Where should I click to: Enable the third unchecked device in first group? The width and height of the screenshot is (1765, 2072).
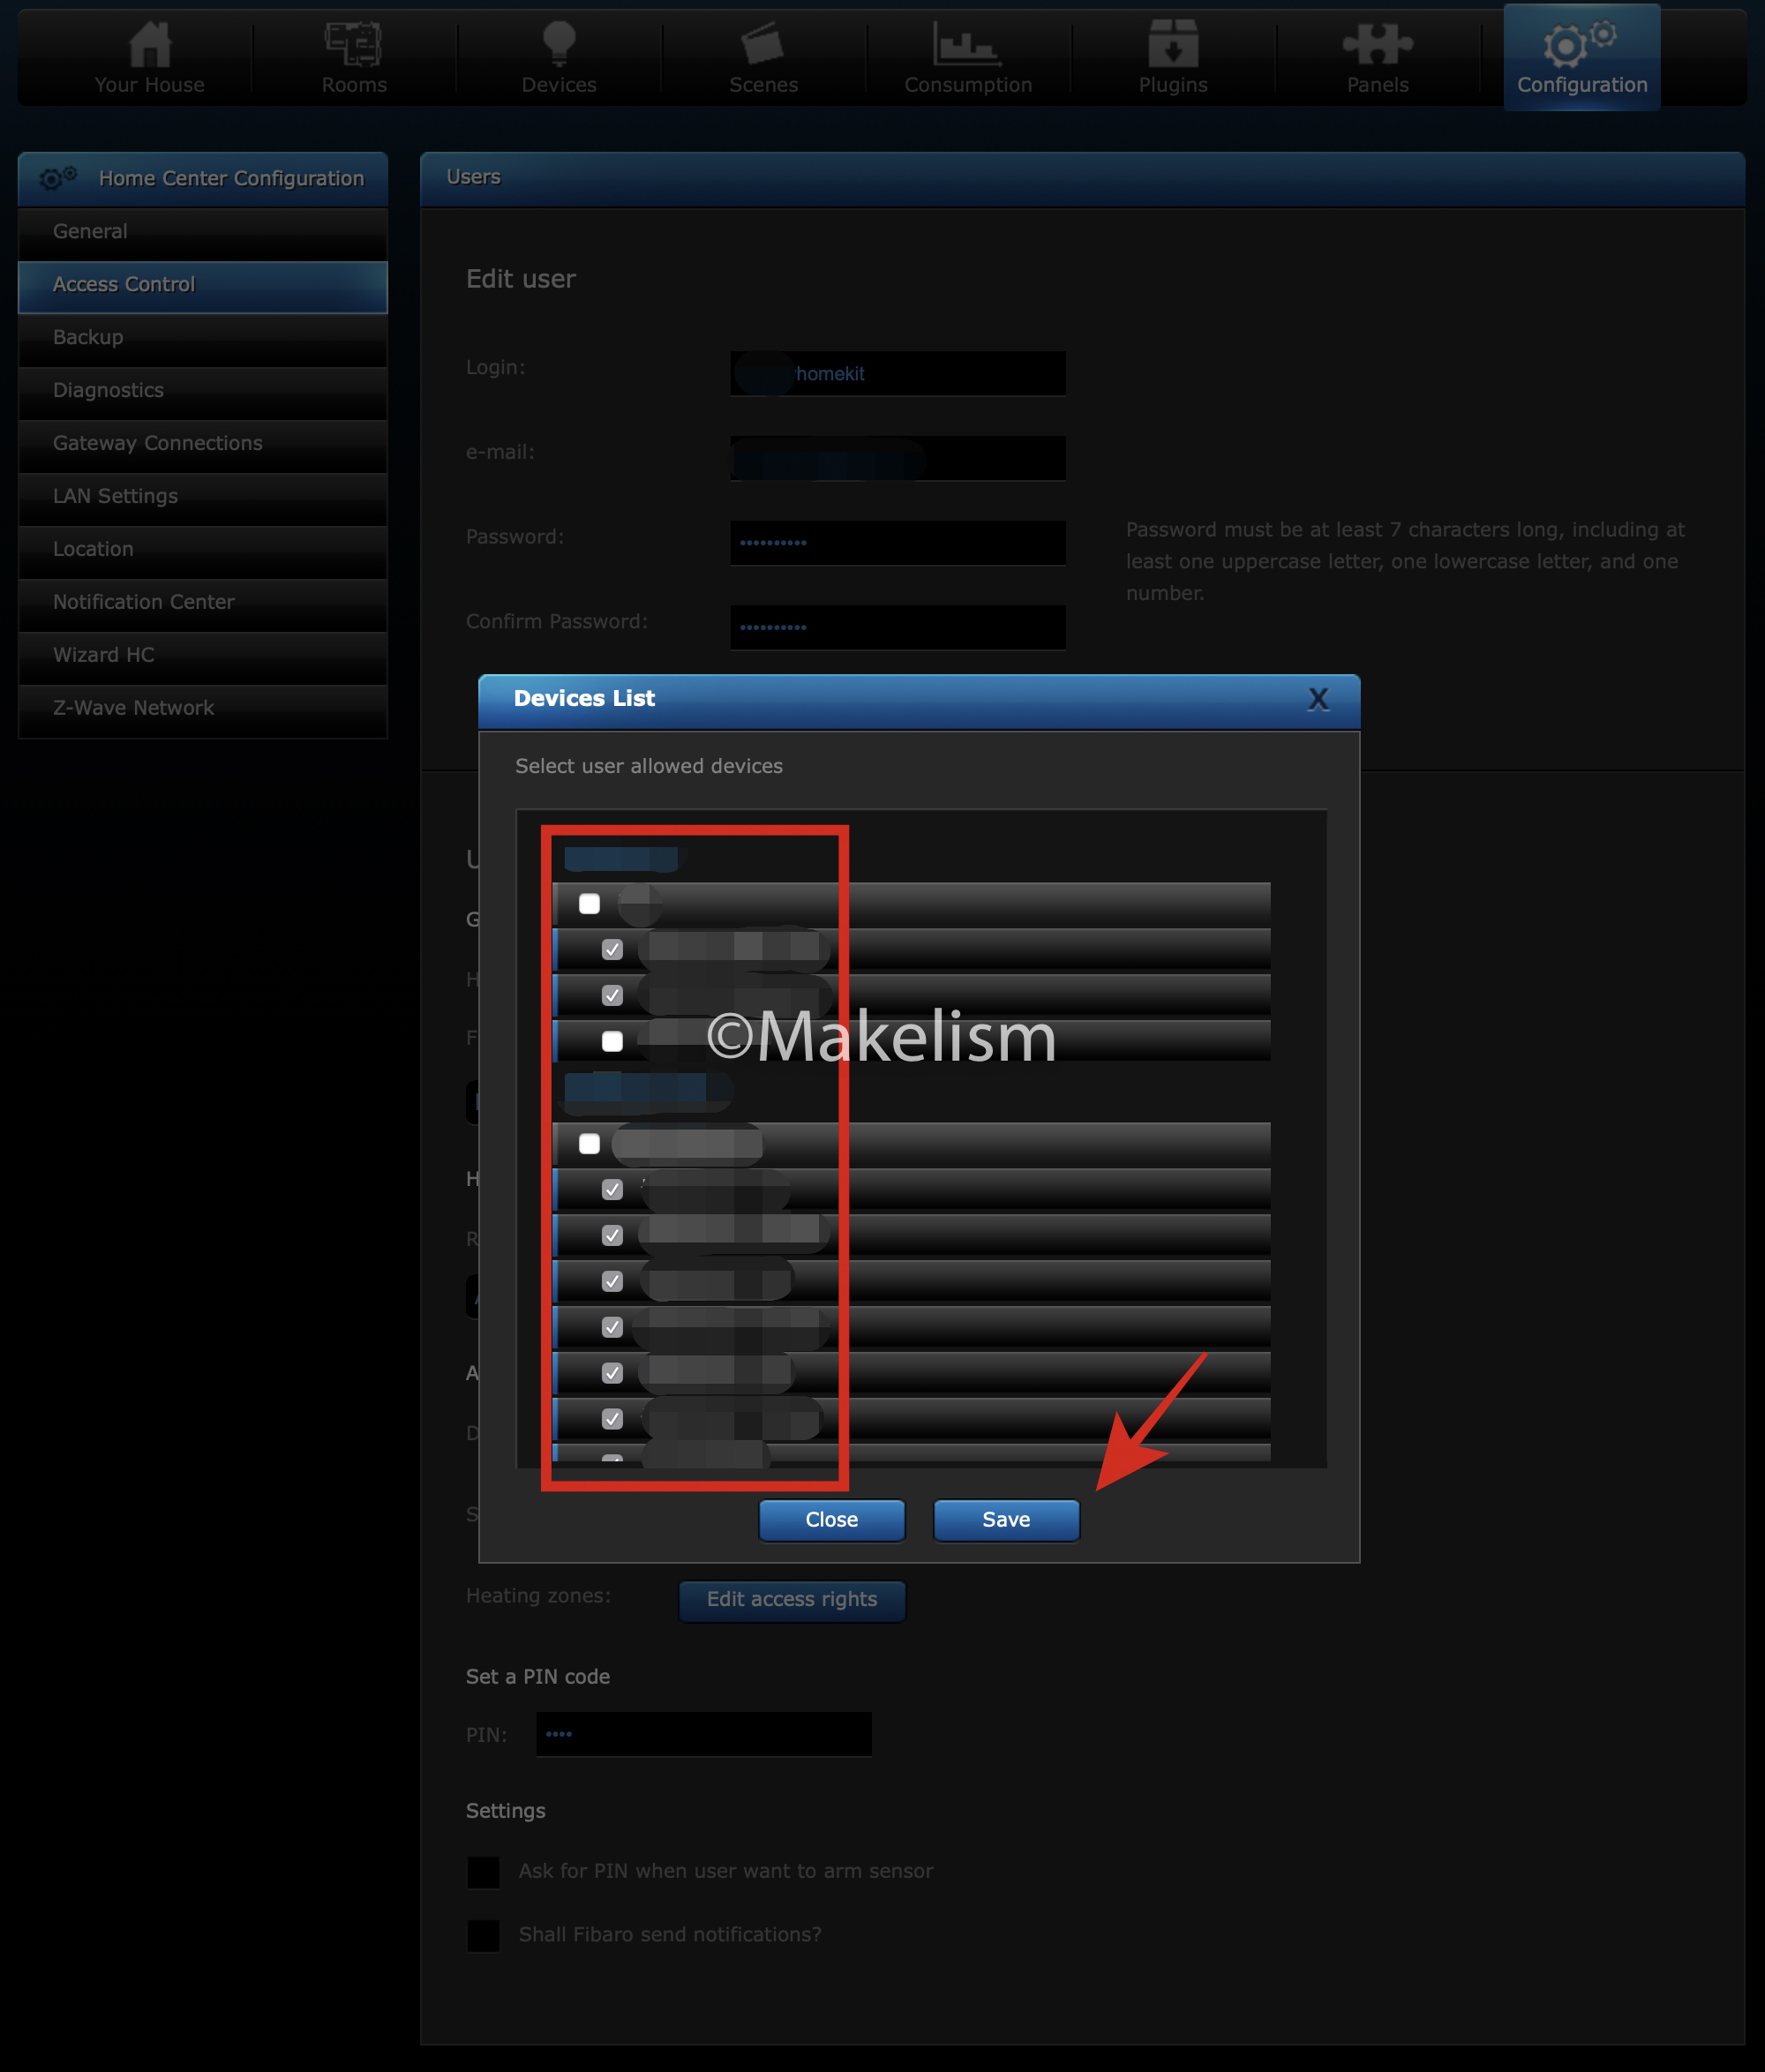(612, 1041)
